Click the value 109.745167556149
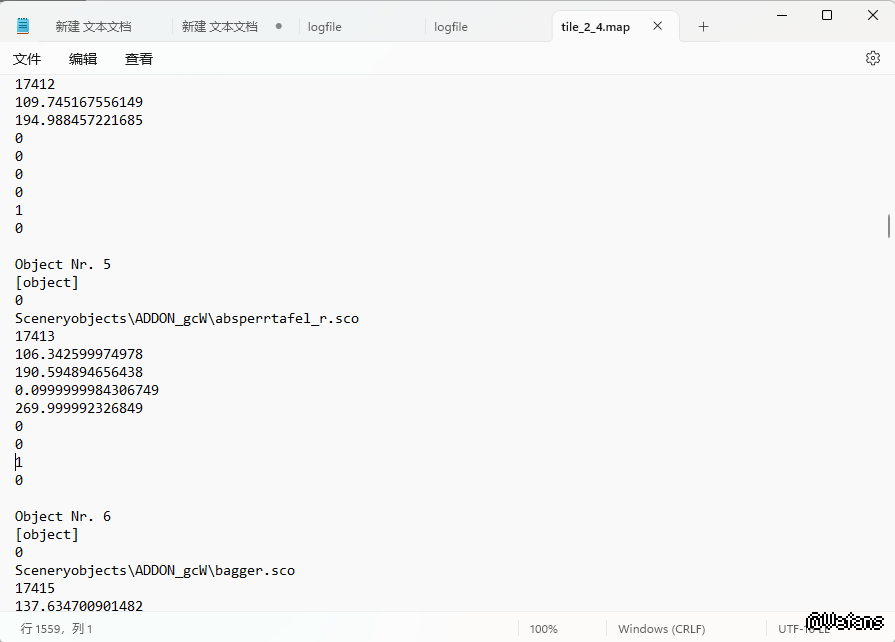The width and height of the screenshot is (895, 642). (x=79, y=102)
